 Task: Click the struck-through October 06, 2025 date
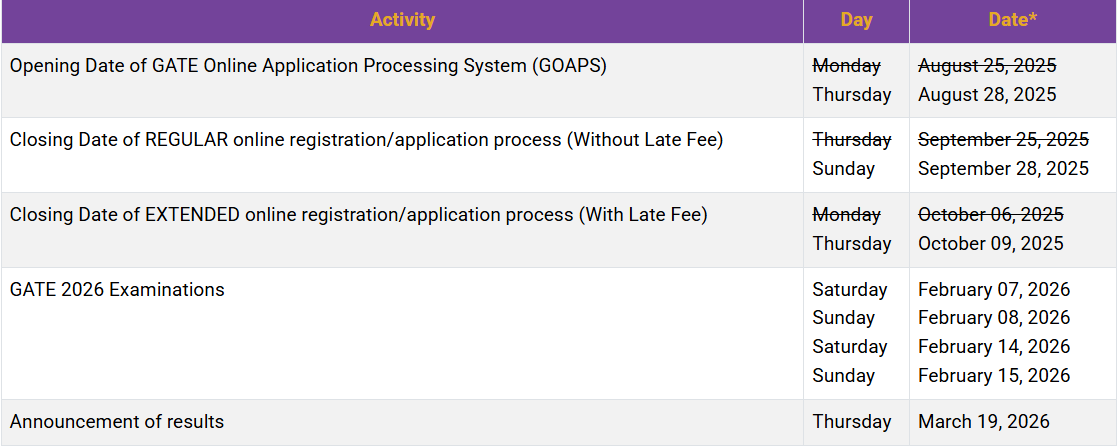click(x=991, y=215)
